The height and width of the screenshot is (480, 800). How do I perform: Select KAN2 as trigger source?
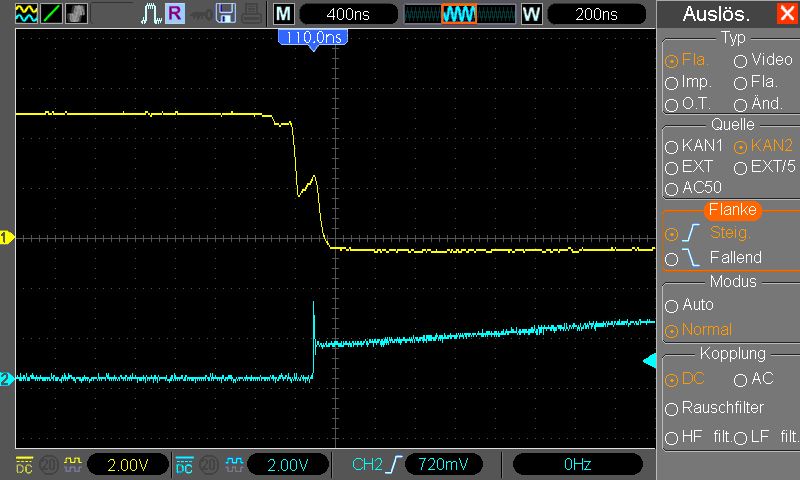[x=763, y=145]
